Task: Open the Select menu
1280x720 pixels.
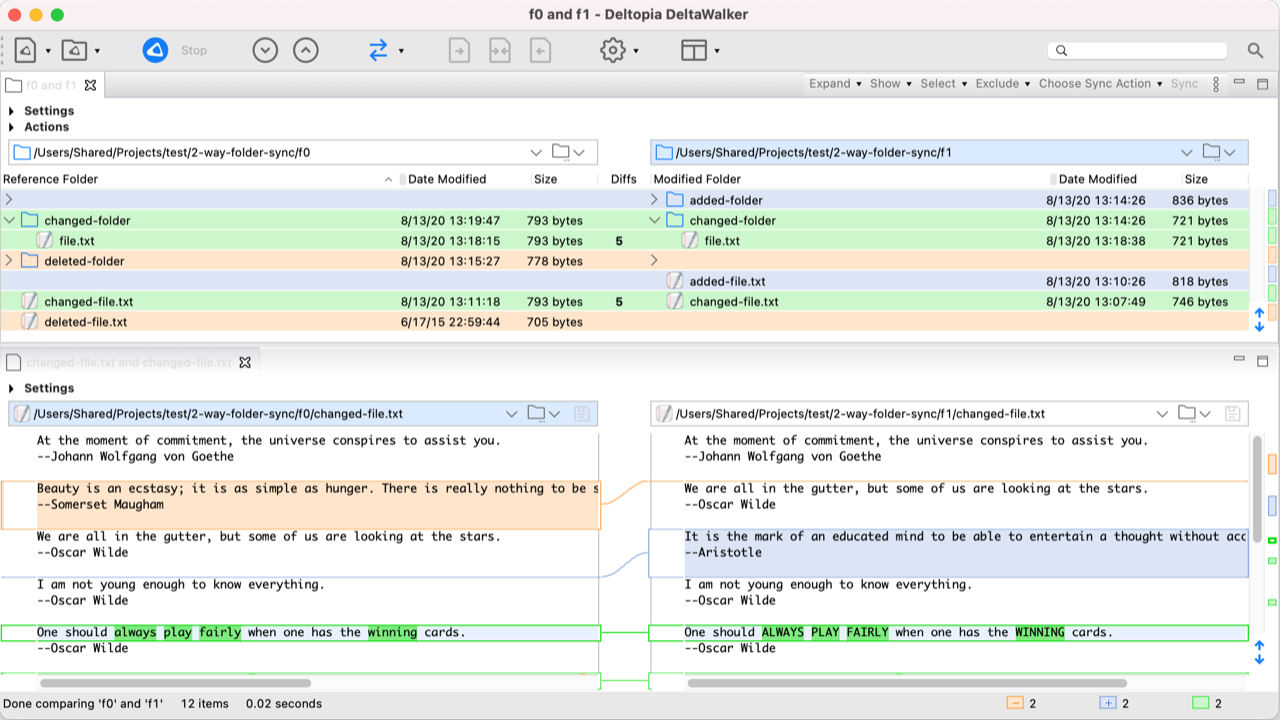Action: [944, 84]
